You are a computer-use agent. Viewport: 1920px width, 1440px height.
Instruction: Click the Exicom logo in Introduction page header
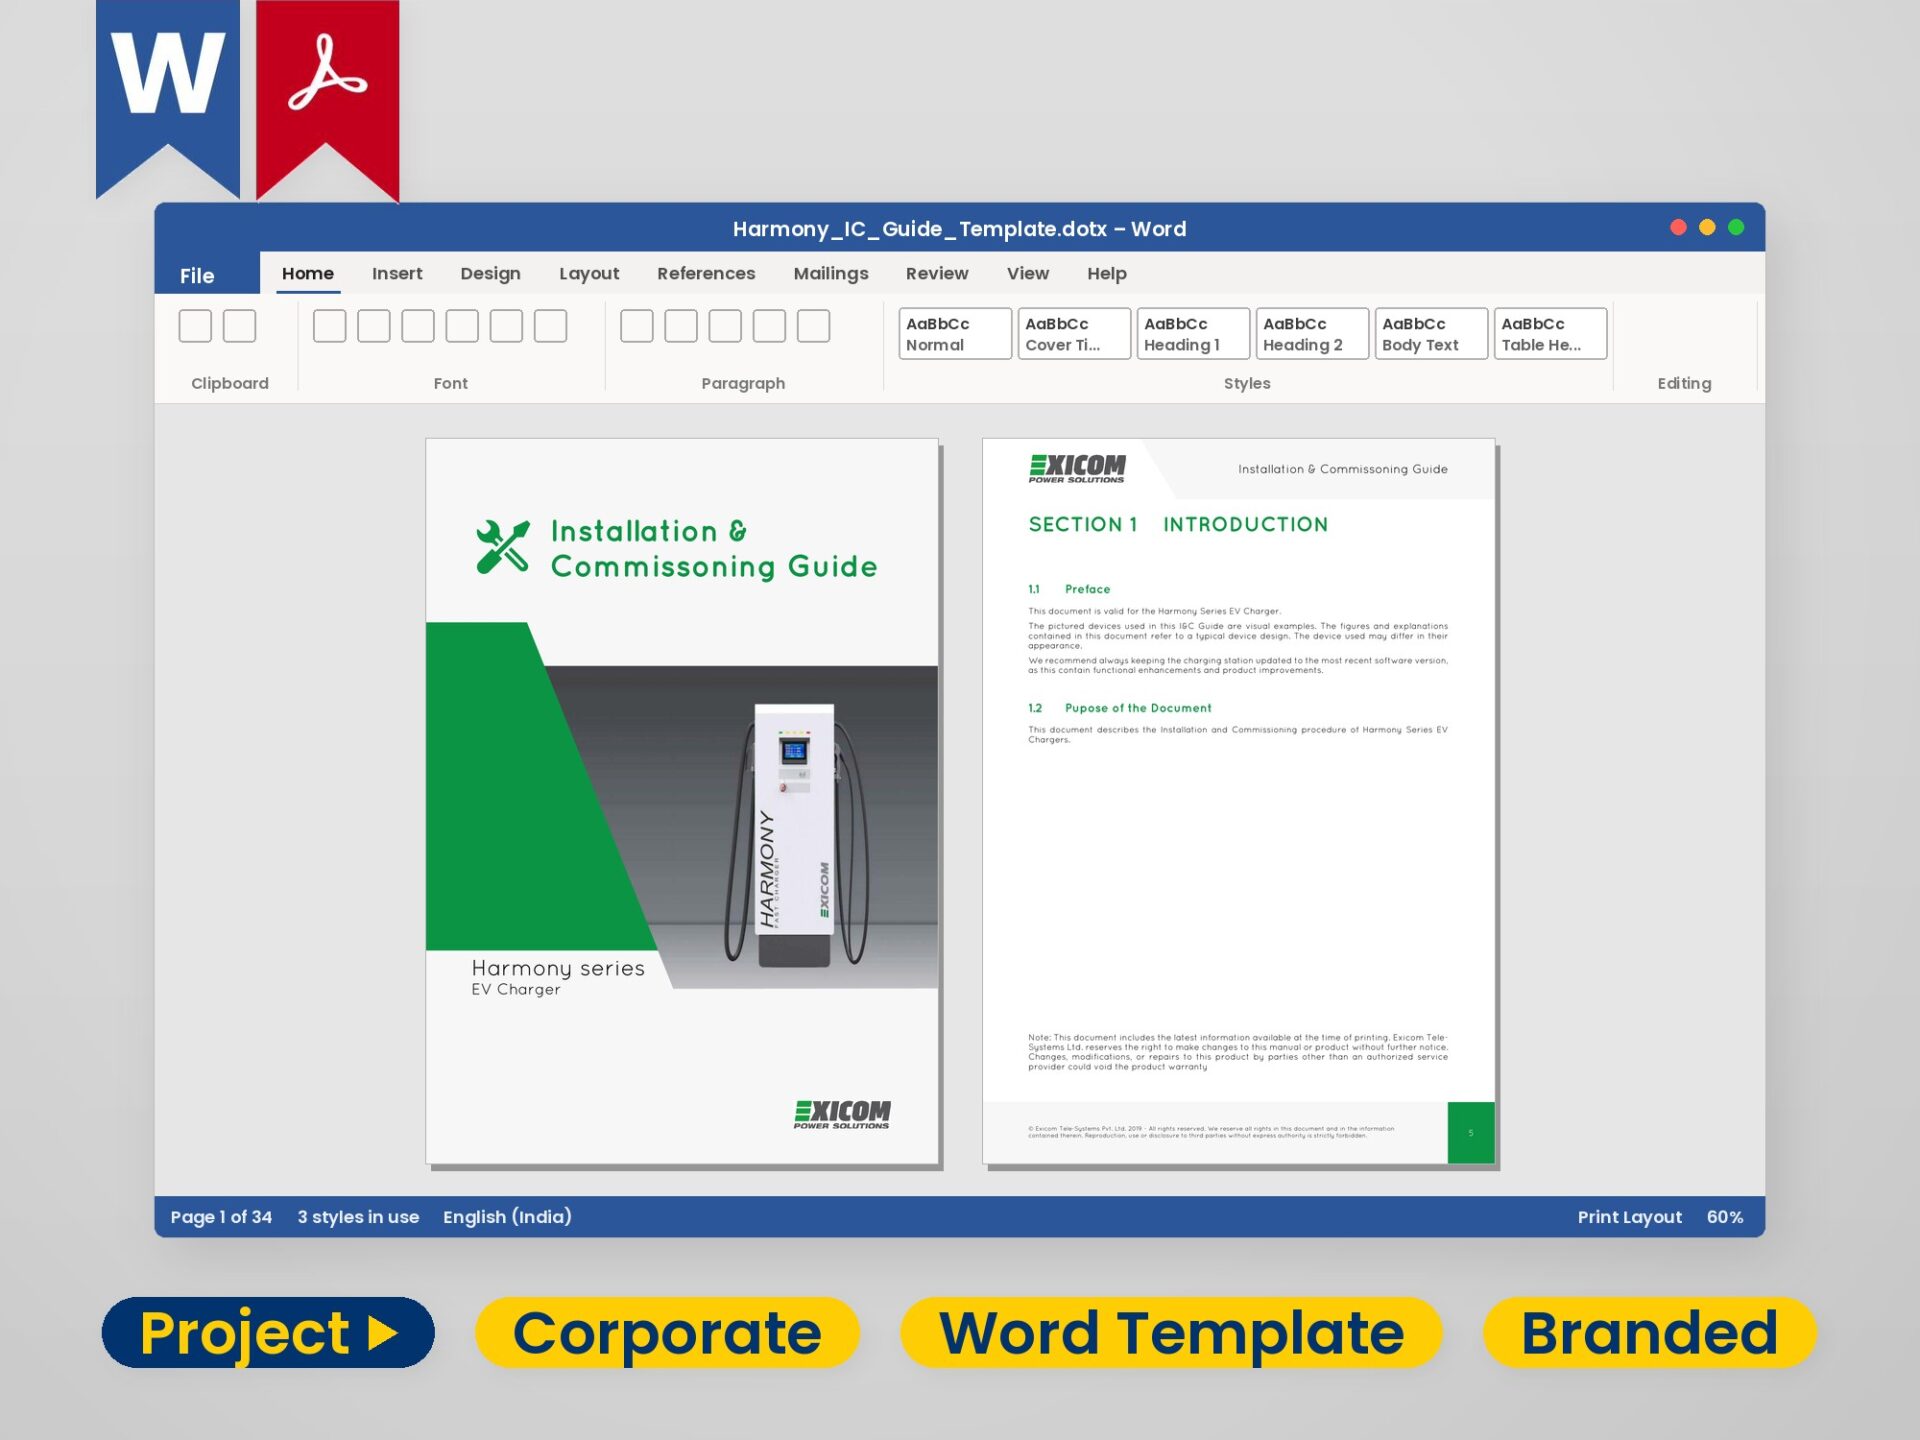[x=1077, y=468]
